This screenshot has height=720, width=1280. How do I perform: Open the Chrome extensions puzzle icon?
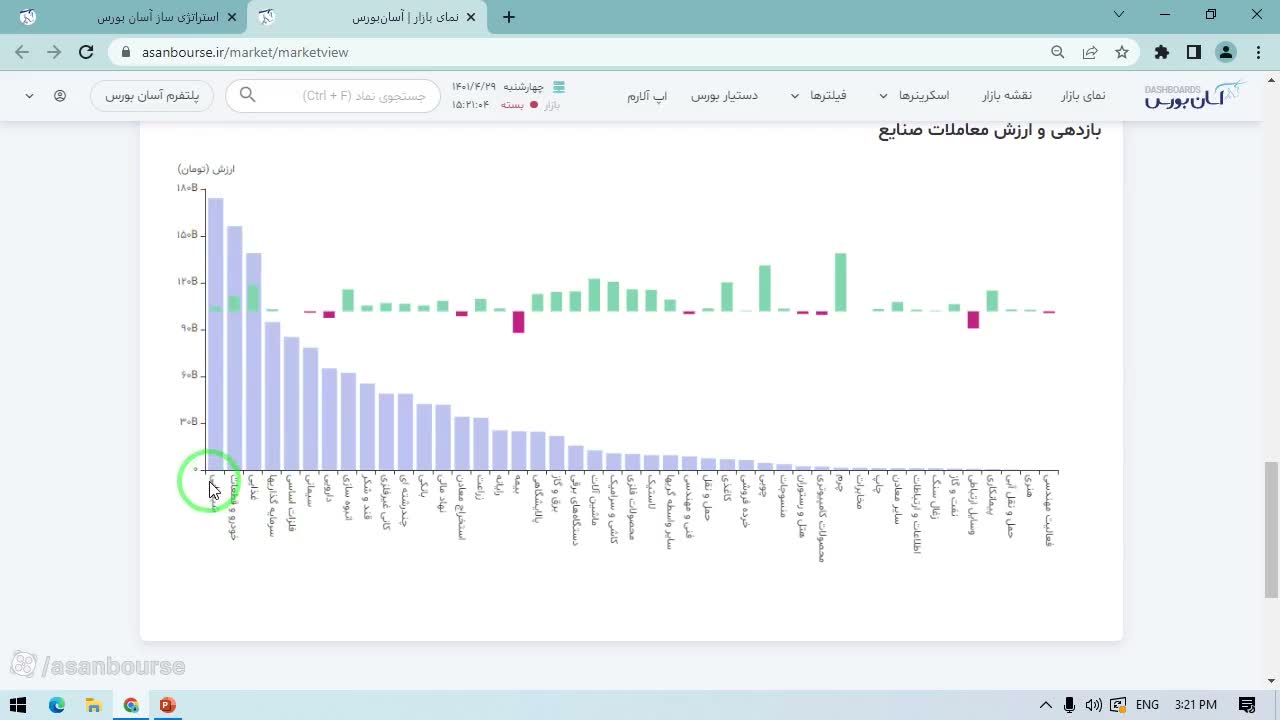click(x=1161, y=52)
